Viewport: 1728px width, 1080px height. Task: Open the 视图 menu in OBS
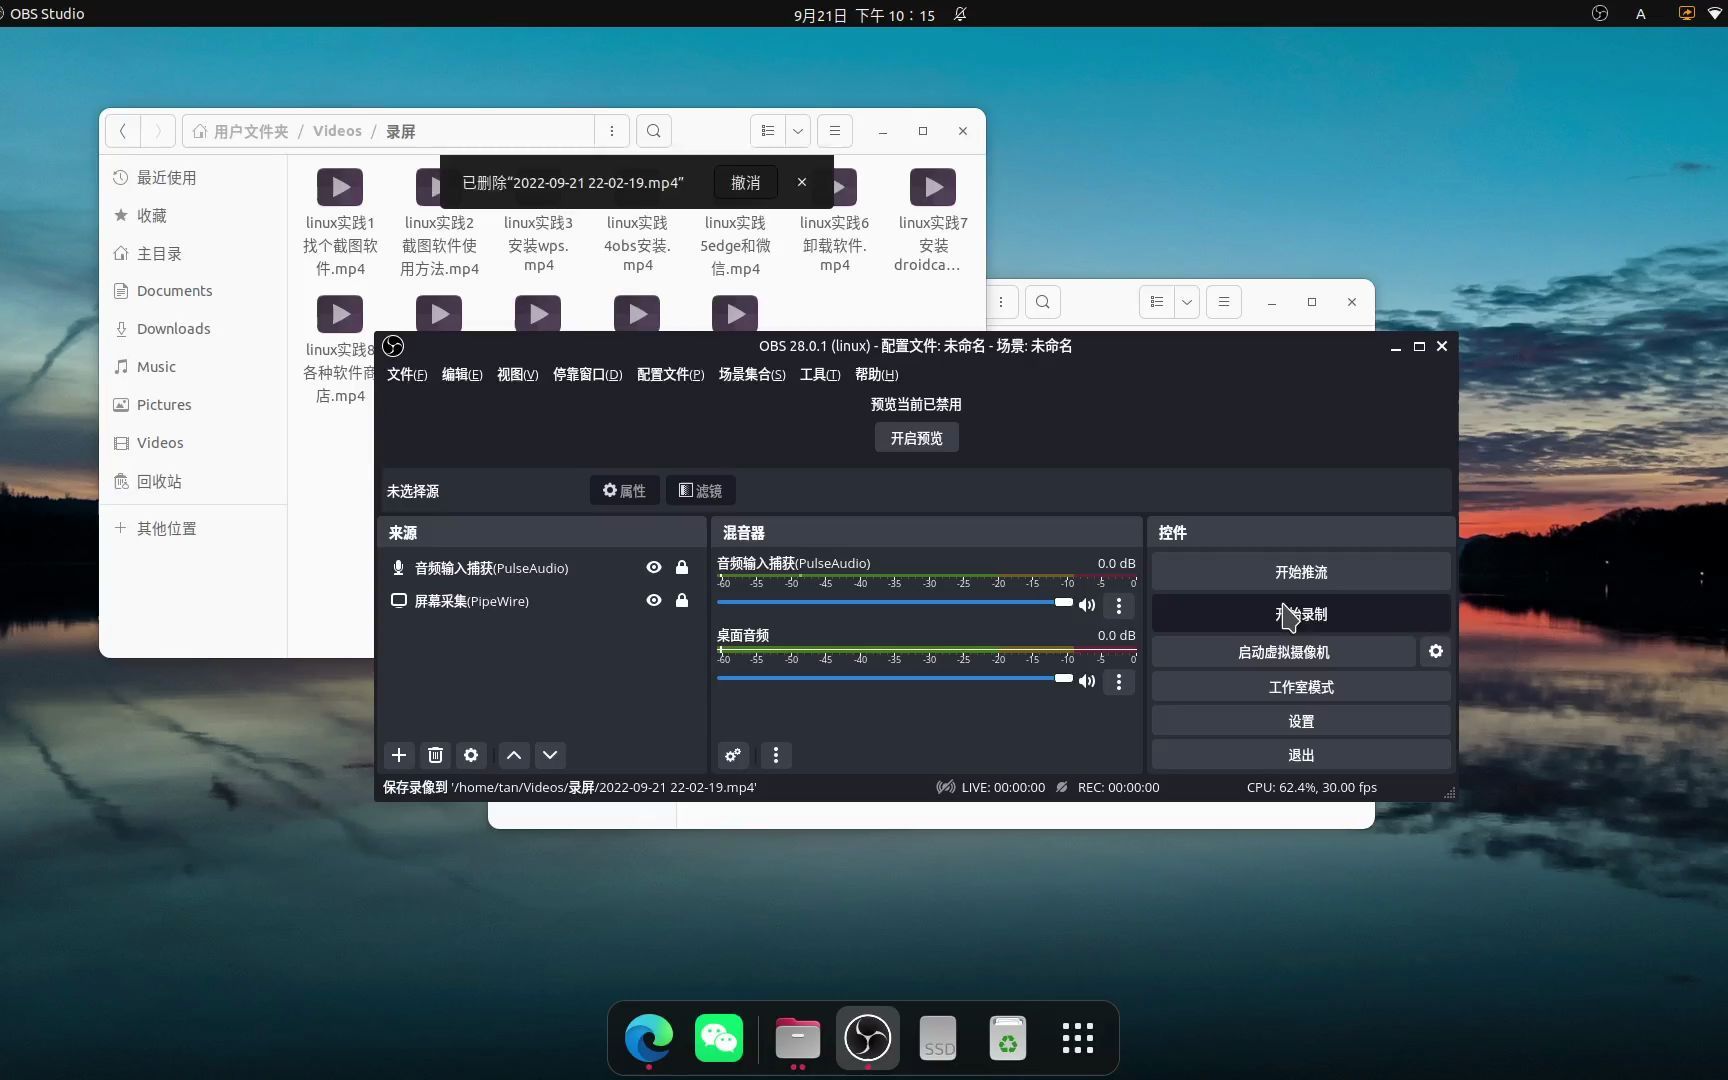pyautogui.click(x=517, y=374)
